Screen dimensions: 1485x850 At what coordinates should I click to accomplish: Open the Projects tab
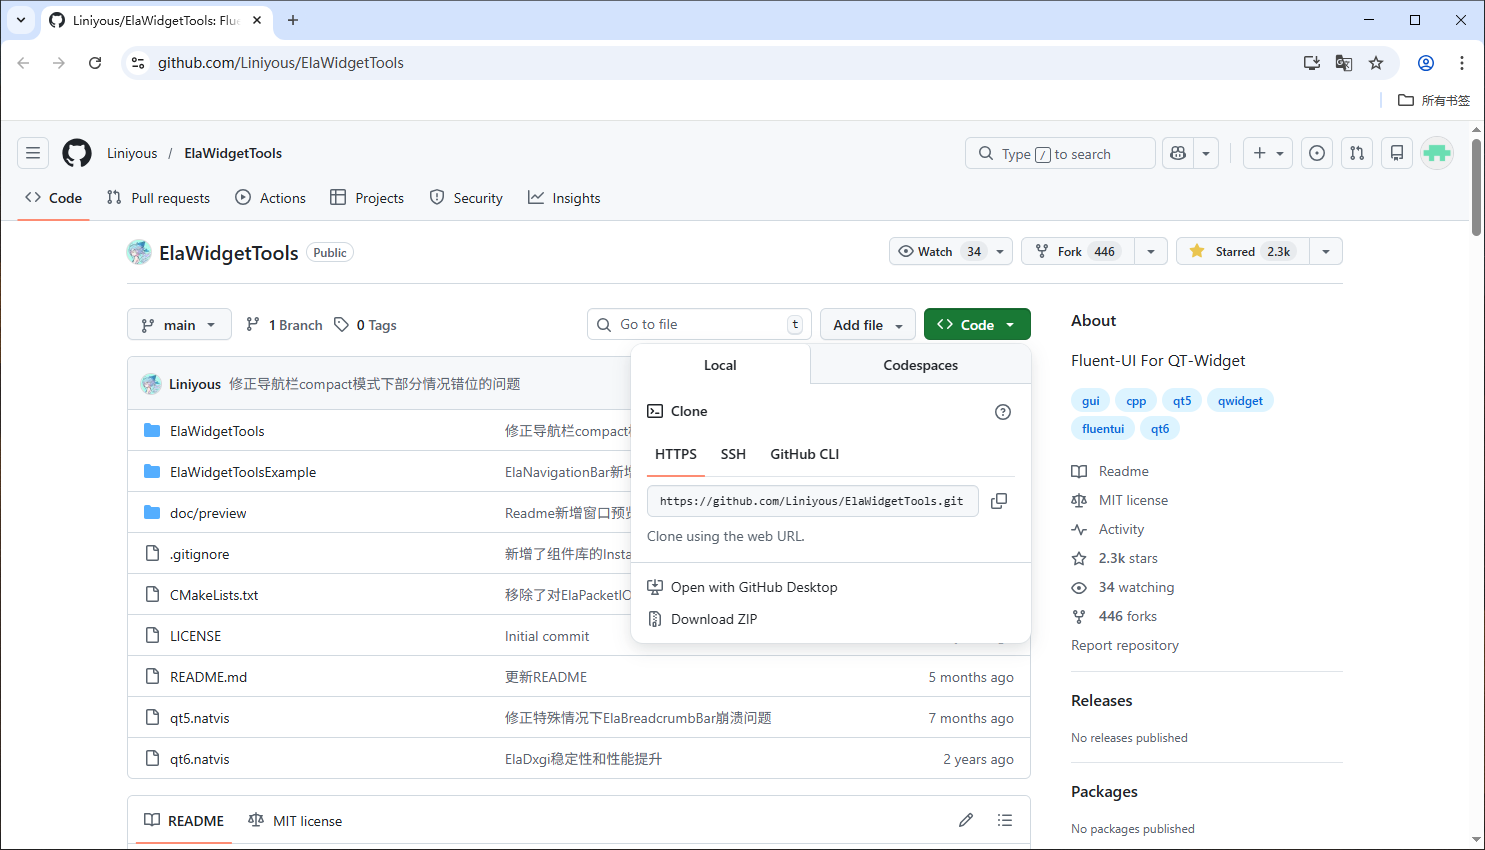[367, 198]
